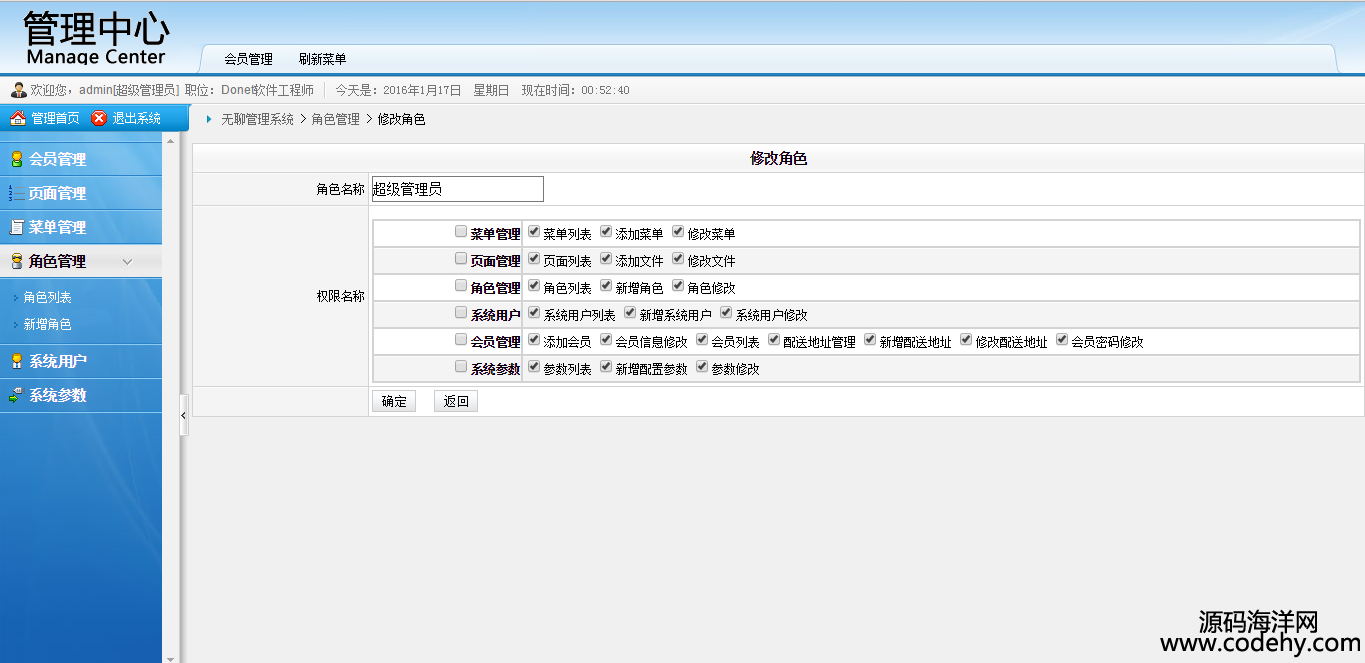Click the red exit icon for 退出系统
1365x663 pixels.
pos(99,118)
